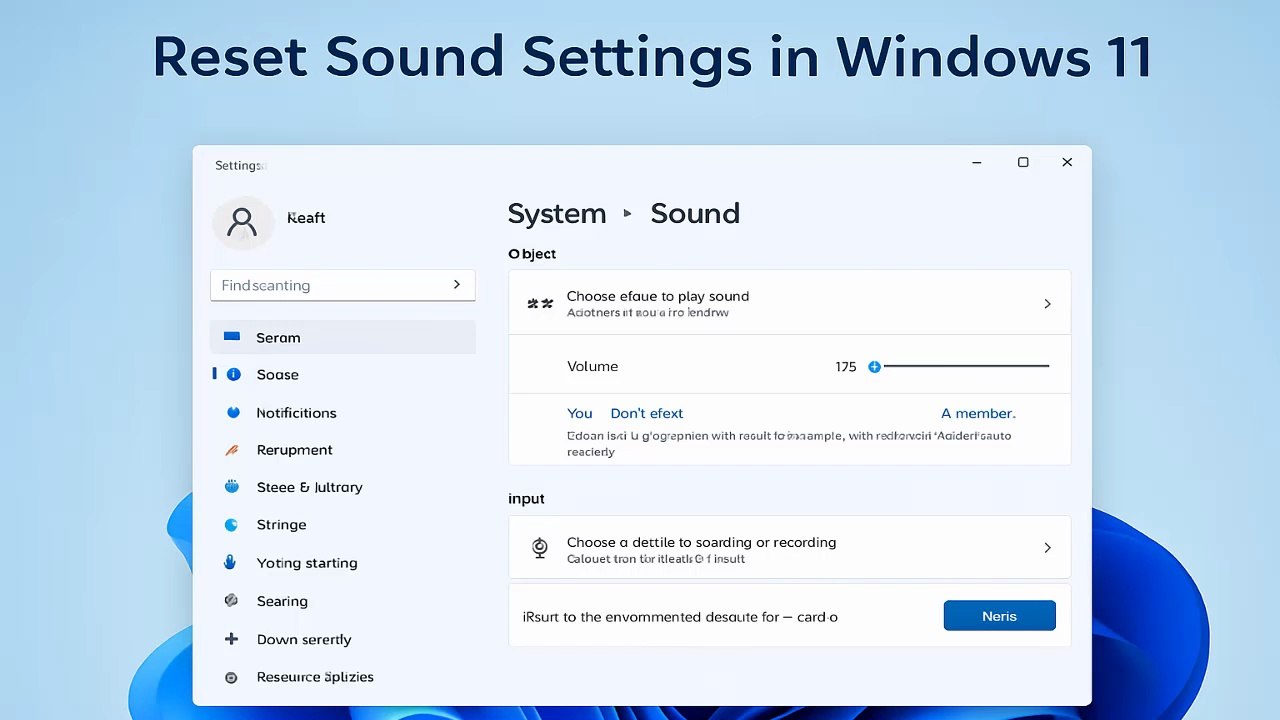This screenshot has height=720, width=1280.
Task: Click the Searing sidebar icon
Action: (232, 601)
